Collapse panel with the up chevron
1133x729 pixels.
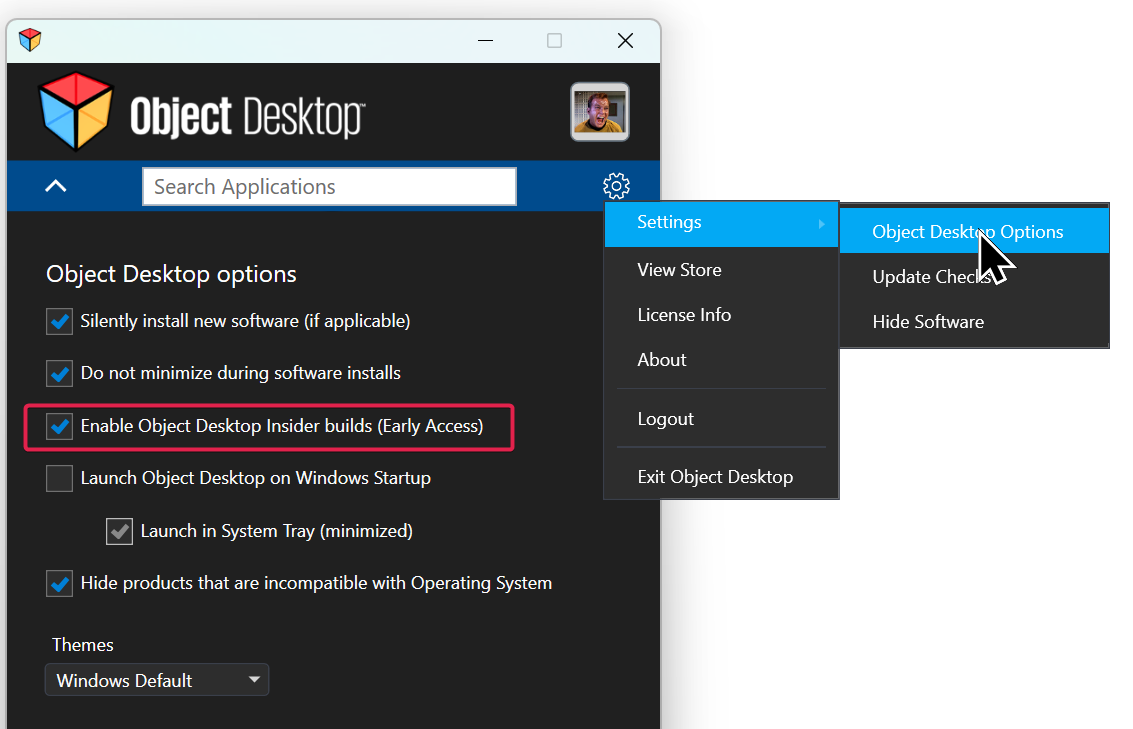click(56, 186)
